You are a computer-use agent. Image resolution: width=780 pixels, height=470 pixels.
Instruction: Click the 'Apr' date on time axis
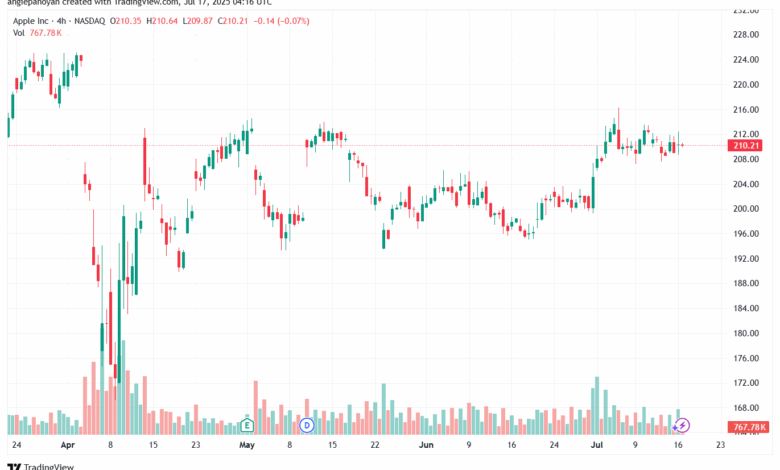[x=68, y=445]
